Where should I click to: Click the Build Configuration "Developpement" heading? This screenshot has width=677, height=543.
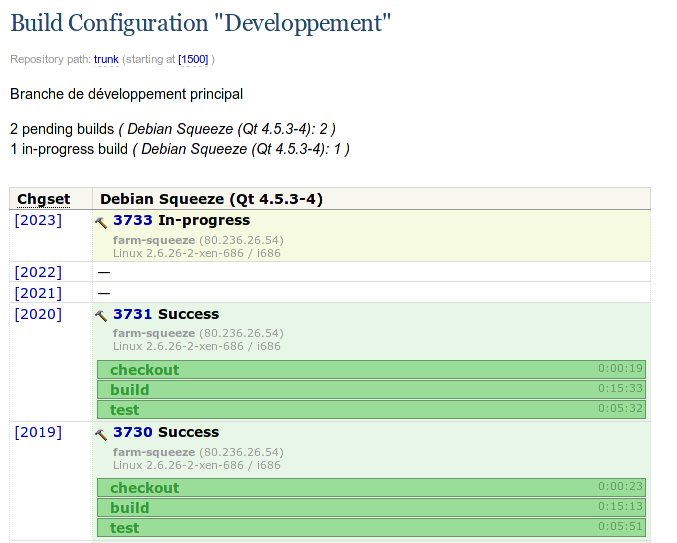click(x=201, y=24)
